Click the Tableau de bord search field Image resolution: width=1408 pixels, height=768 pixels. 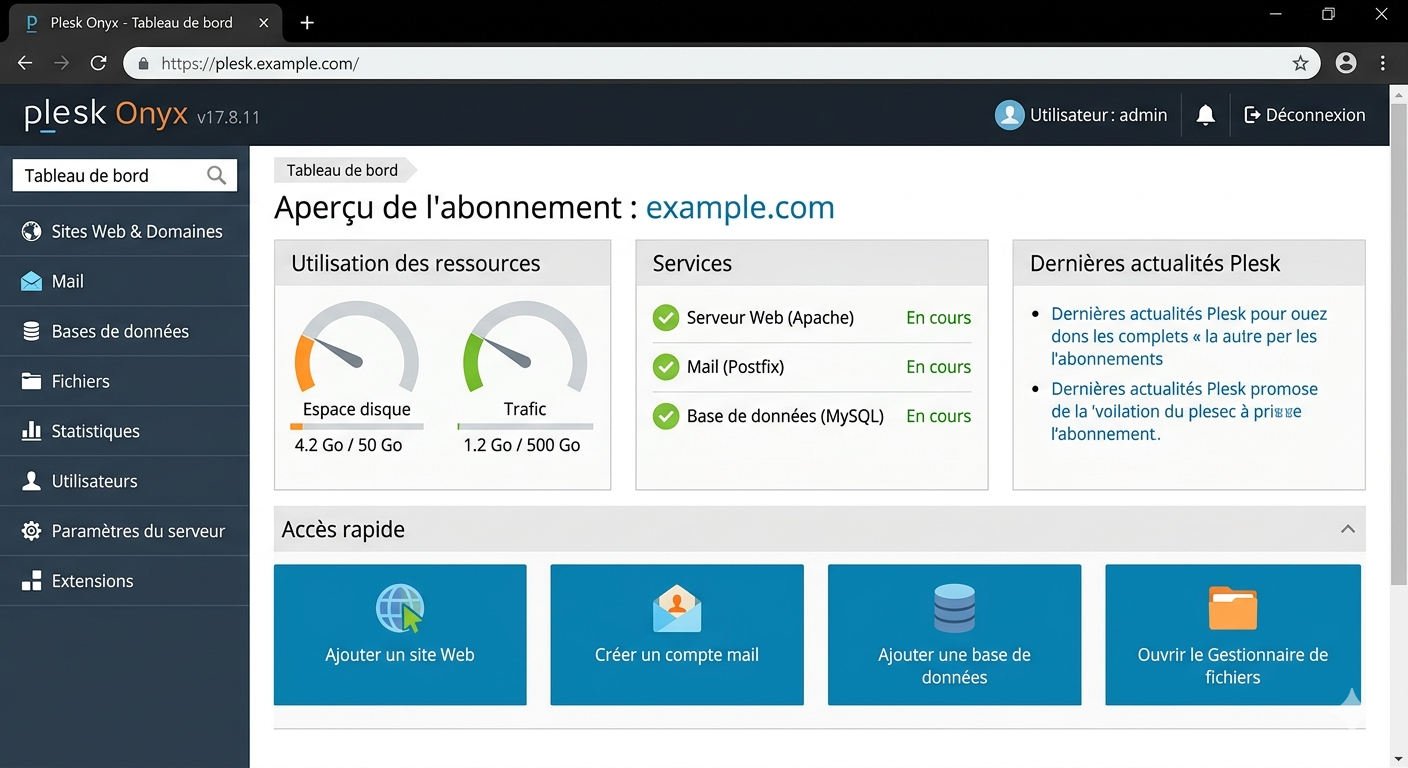click(x=110, y=176)
